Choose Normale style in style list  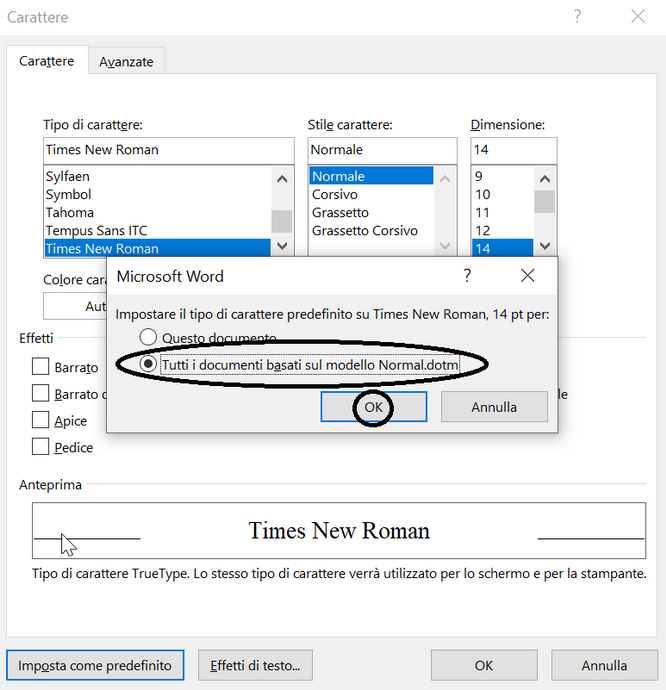point(371,176)
